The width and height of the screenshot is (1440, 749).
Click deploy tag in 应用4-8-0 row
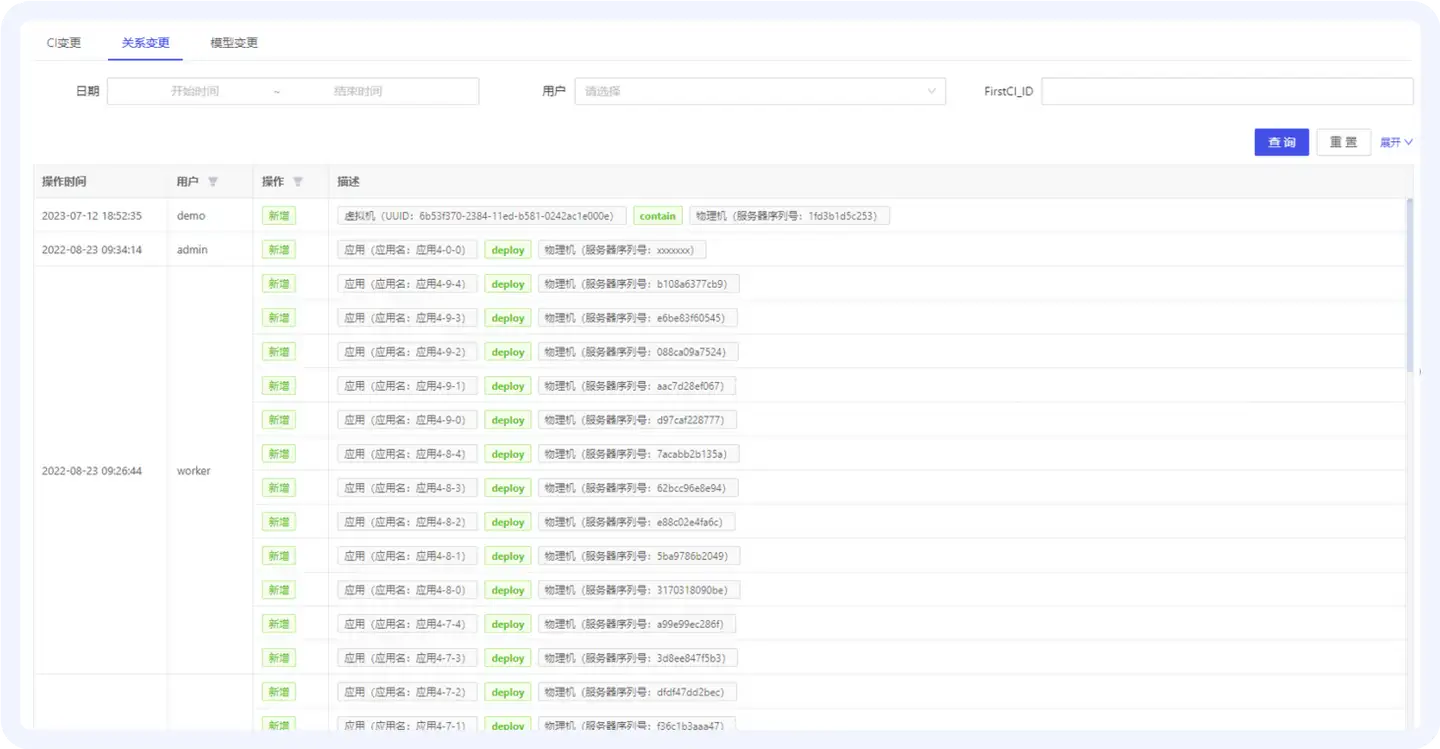508,590
